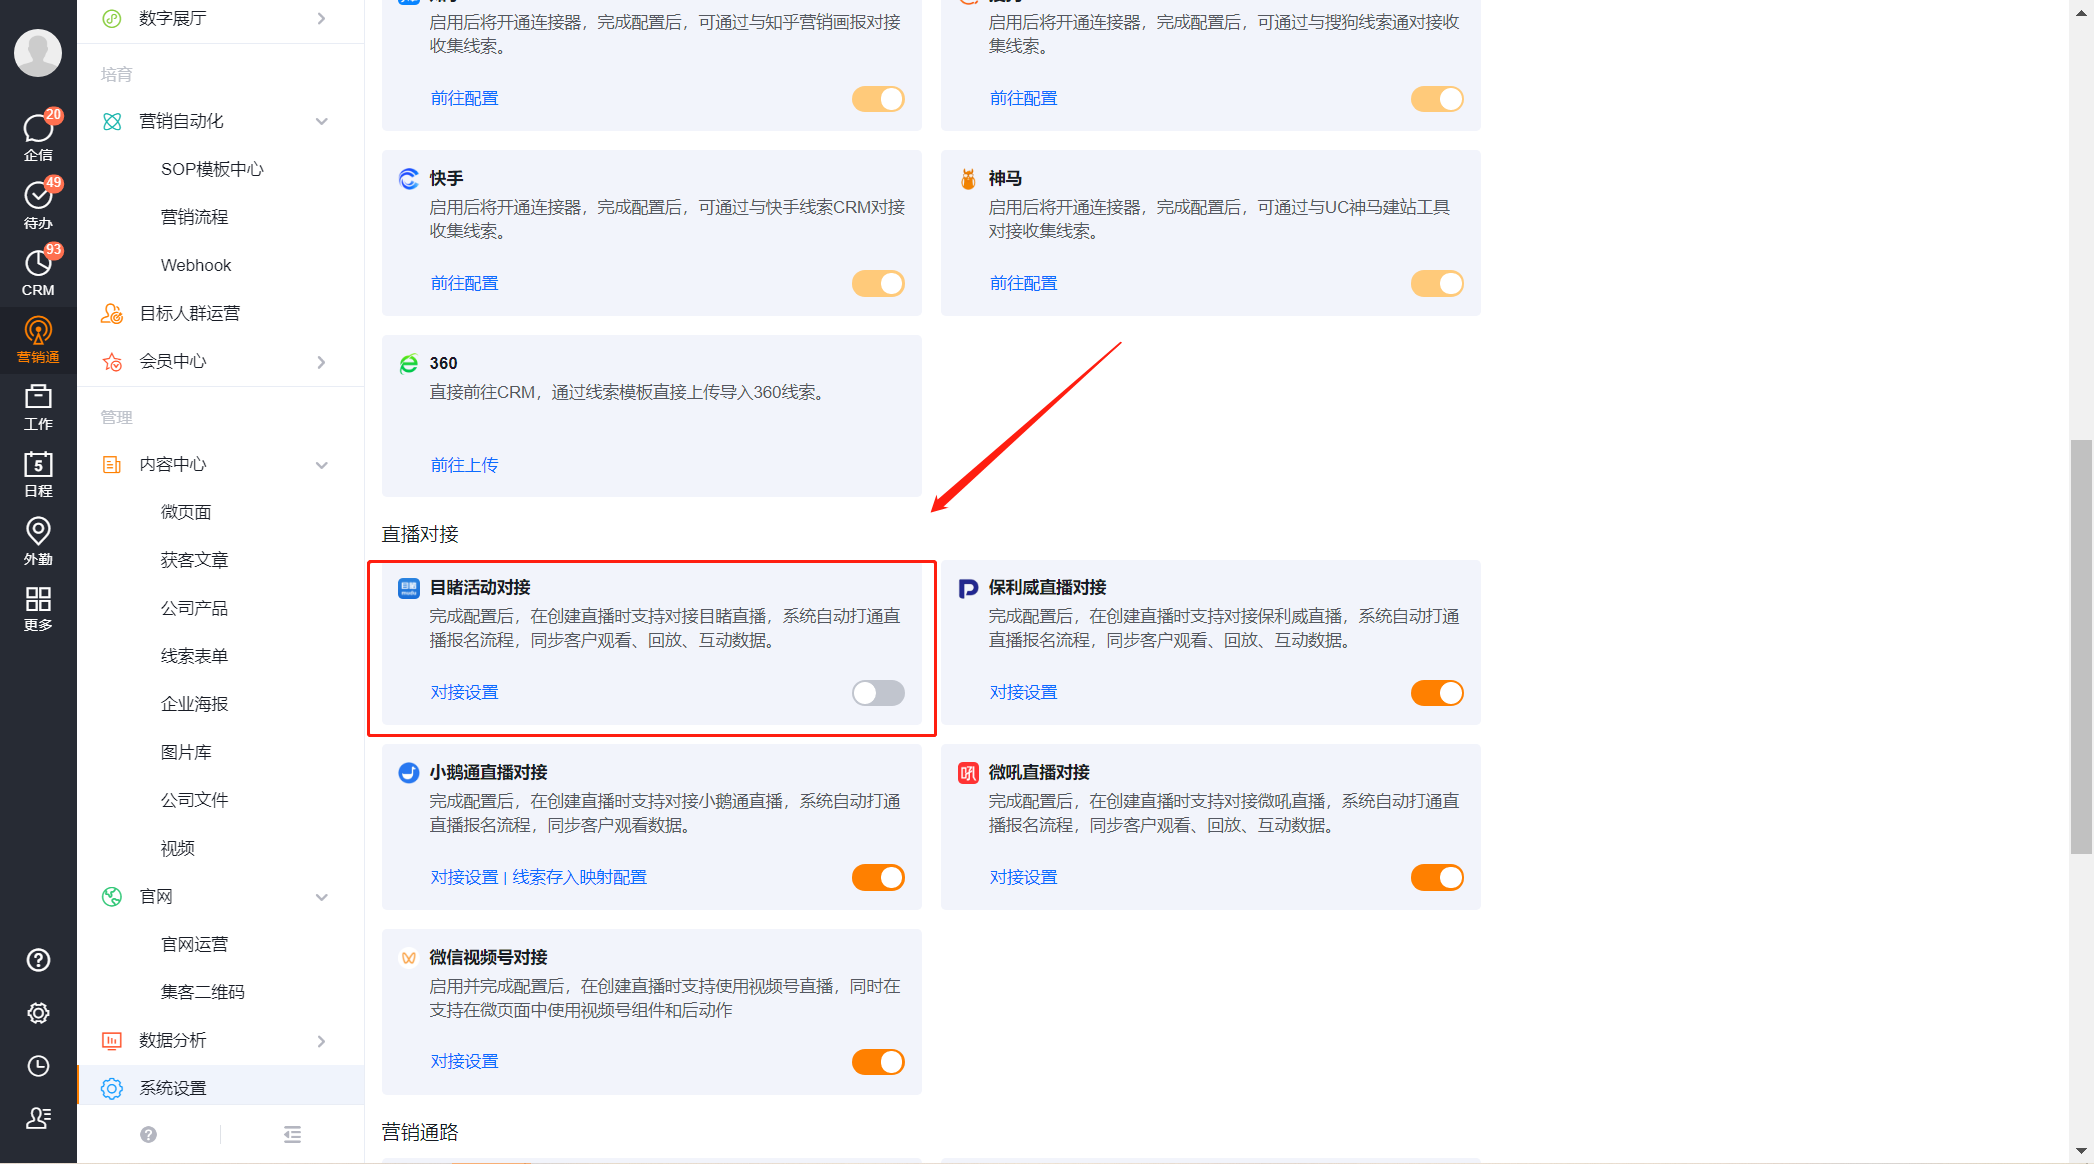The height and width of the screenshot is (1164, 2094).
Task: Disable the 微吼直播对接 switch
Action: point(1437,878)
